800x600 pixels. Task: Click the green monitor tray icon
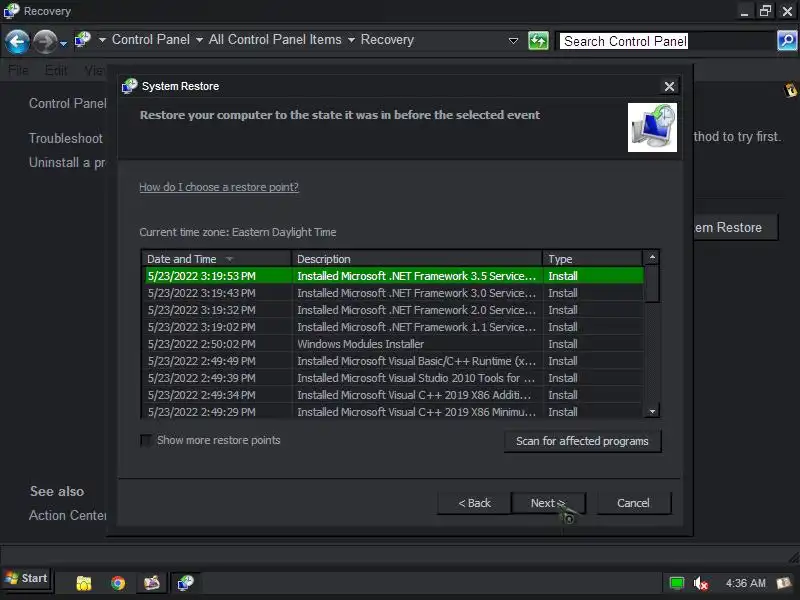point(677,583)
